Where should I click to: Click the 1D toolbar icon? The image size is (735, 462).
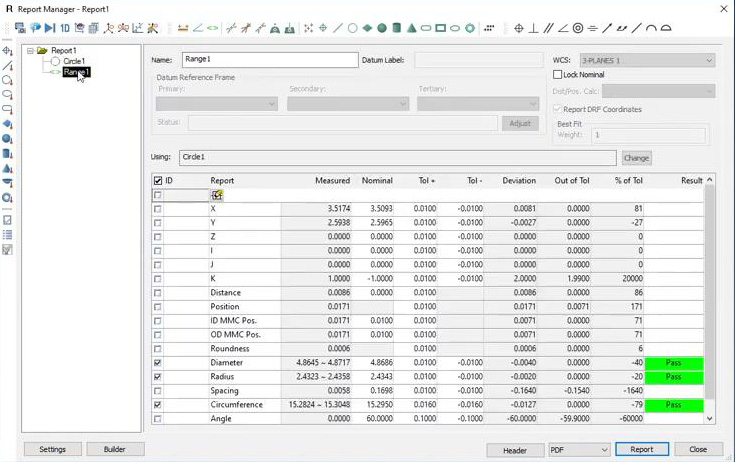click(x=65, y=28)
